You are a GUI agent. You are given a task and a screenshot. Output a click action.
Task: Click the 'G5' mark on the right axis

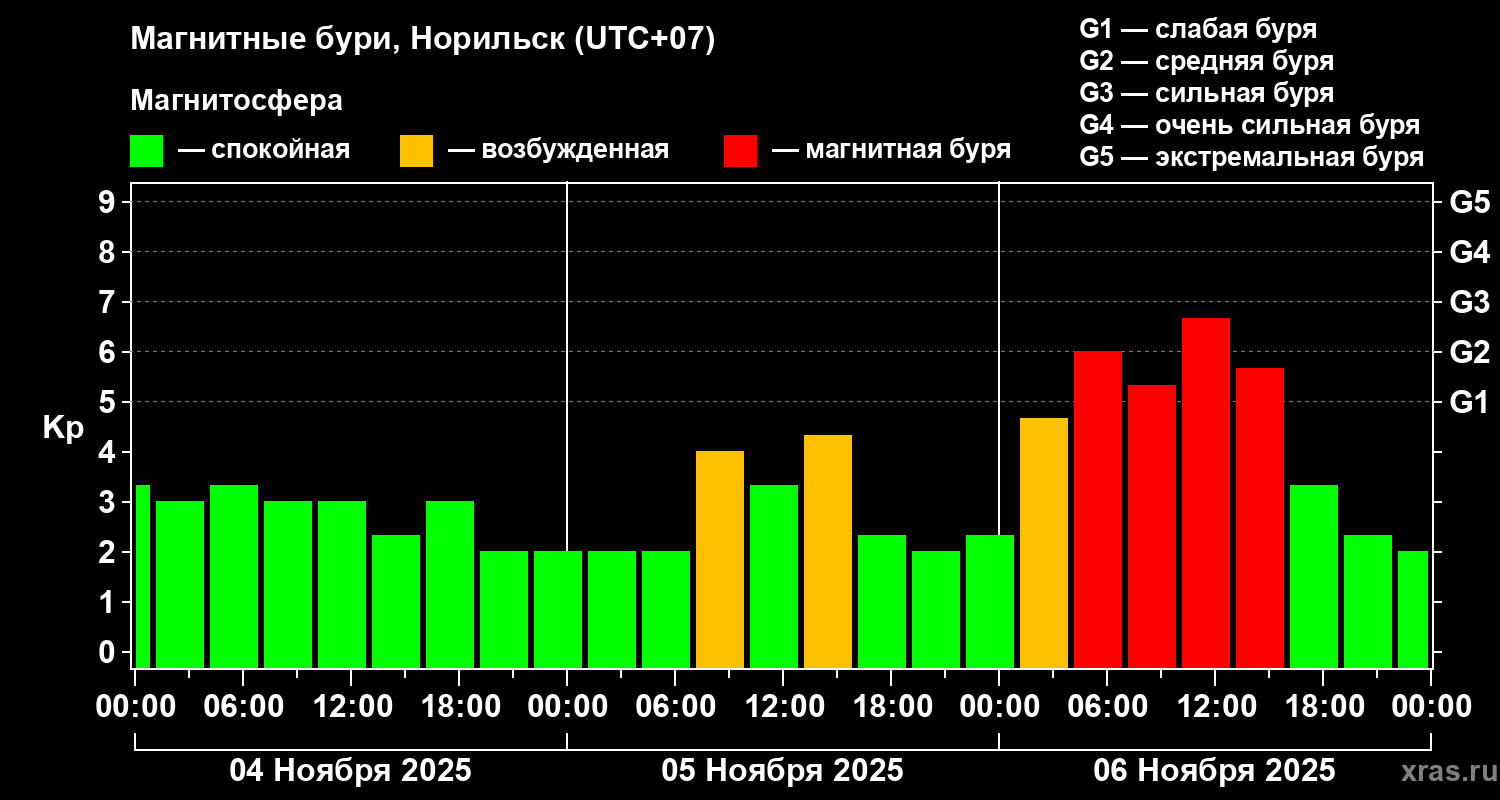click(1470, 202)
